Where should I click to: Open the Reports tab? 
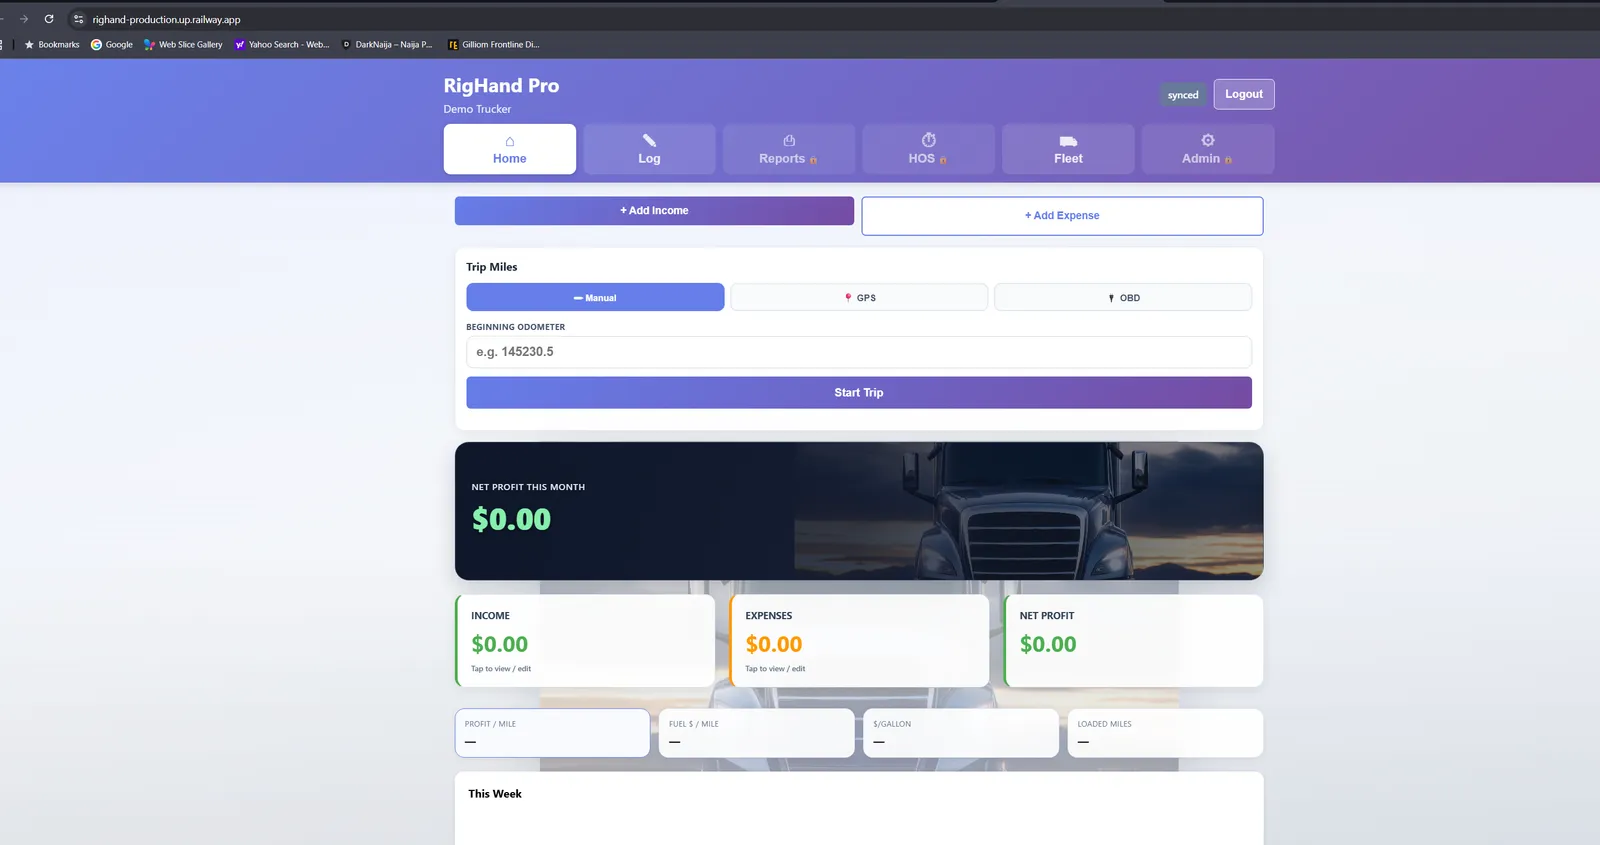[x=788, y=149]
